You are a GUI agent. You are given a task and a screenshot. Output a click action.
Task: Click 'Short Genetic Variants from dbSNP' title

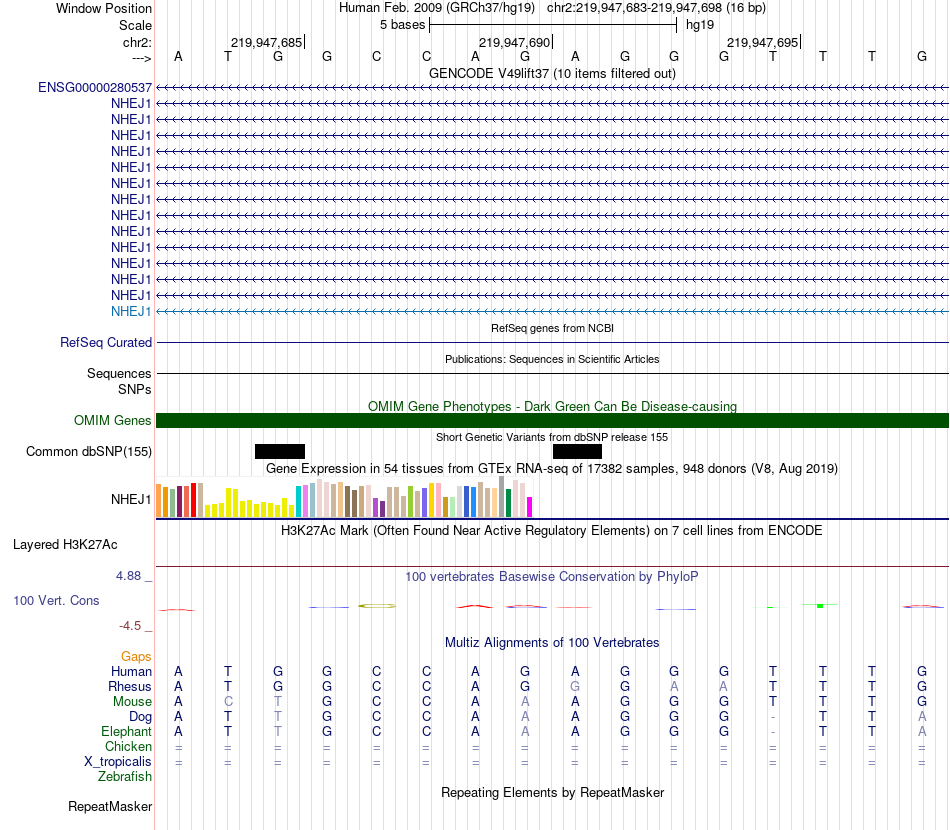coord(552,437)
